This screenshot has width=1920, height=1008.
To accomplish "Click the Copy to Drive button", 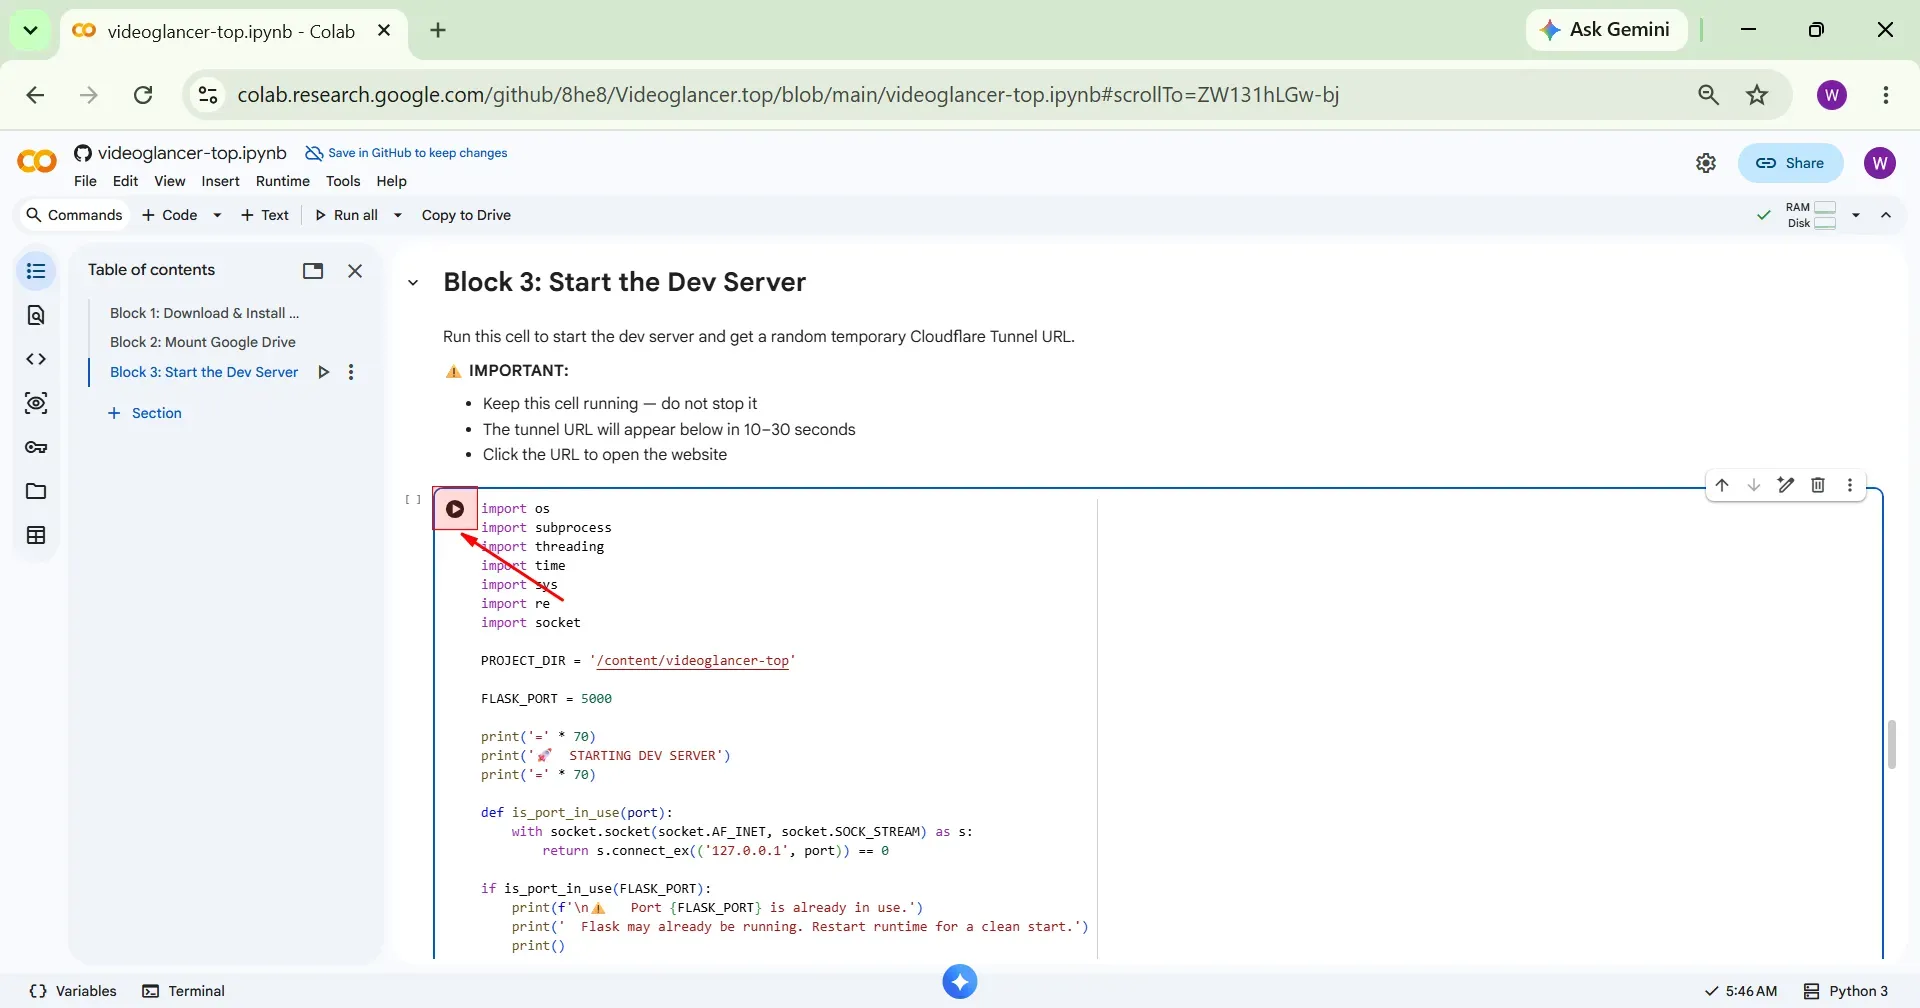I will [x=466, y=215].
